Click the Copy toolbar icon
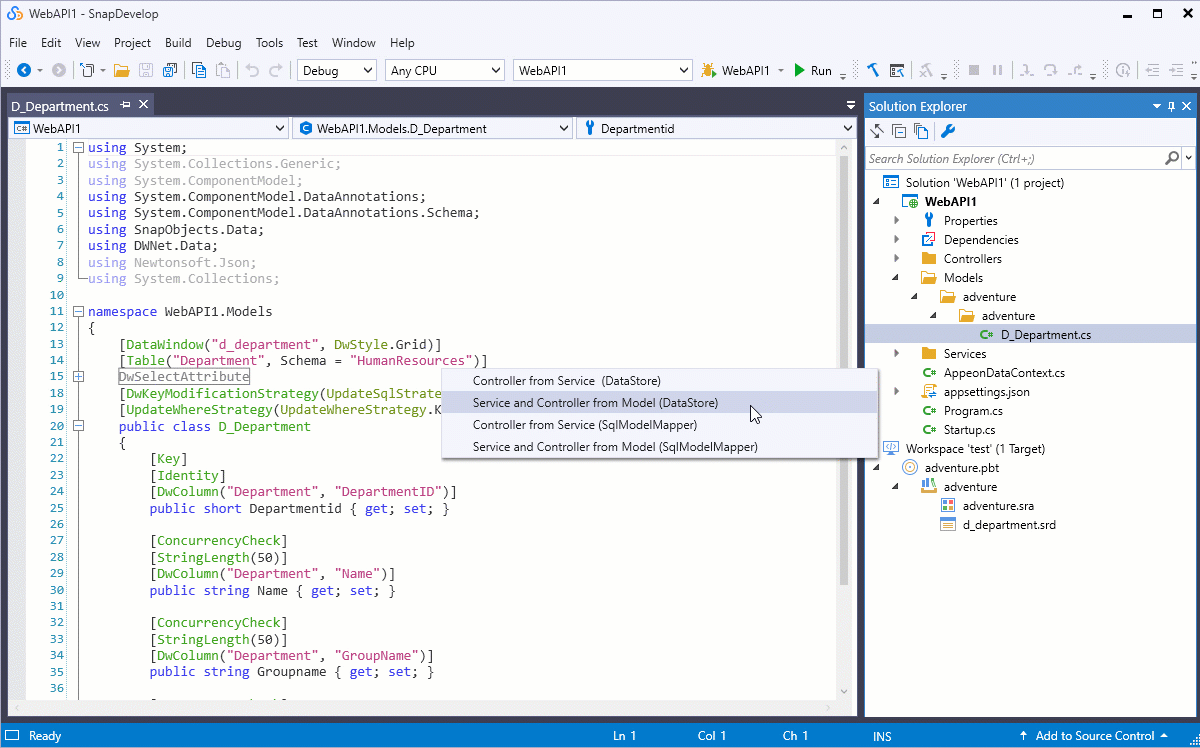This screenshot has height=748, width=1200. pyautogui.click(x=199, y=70)
